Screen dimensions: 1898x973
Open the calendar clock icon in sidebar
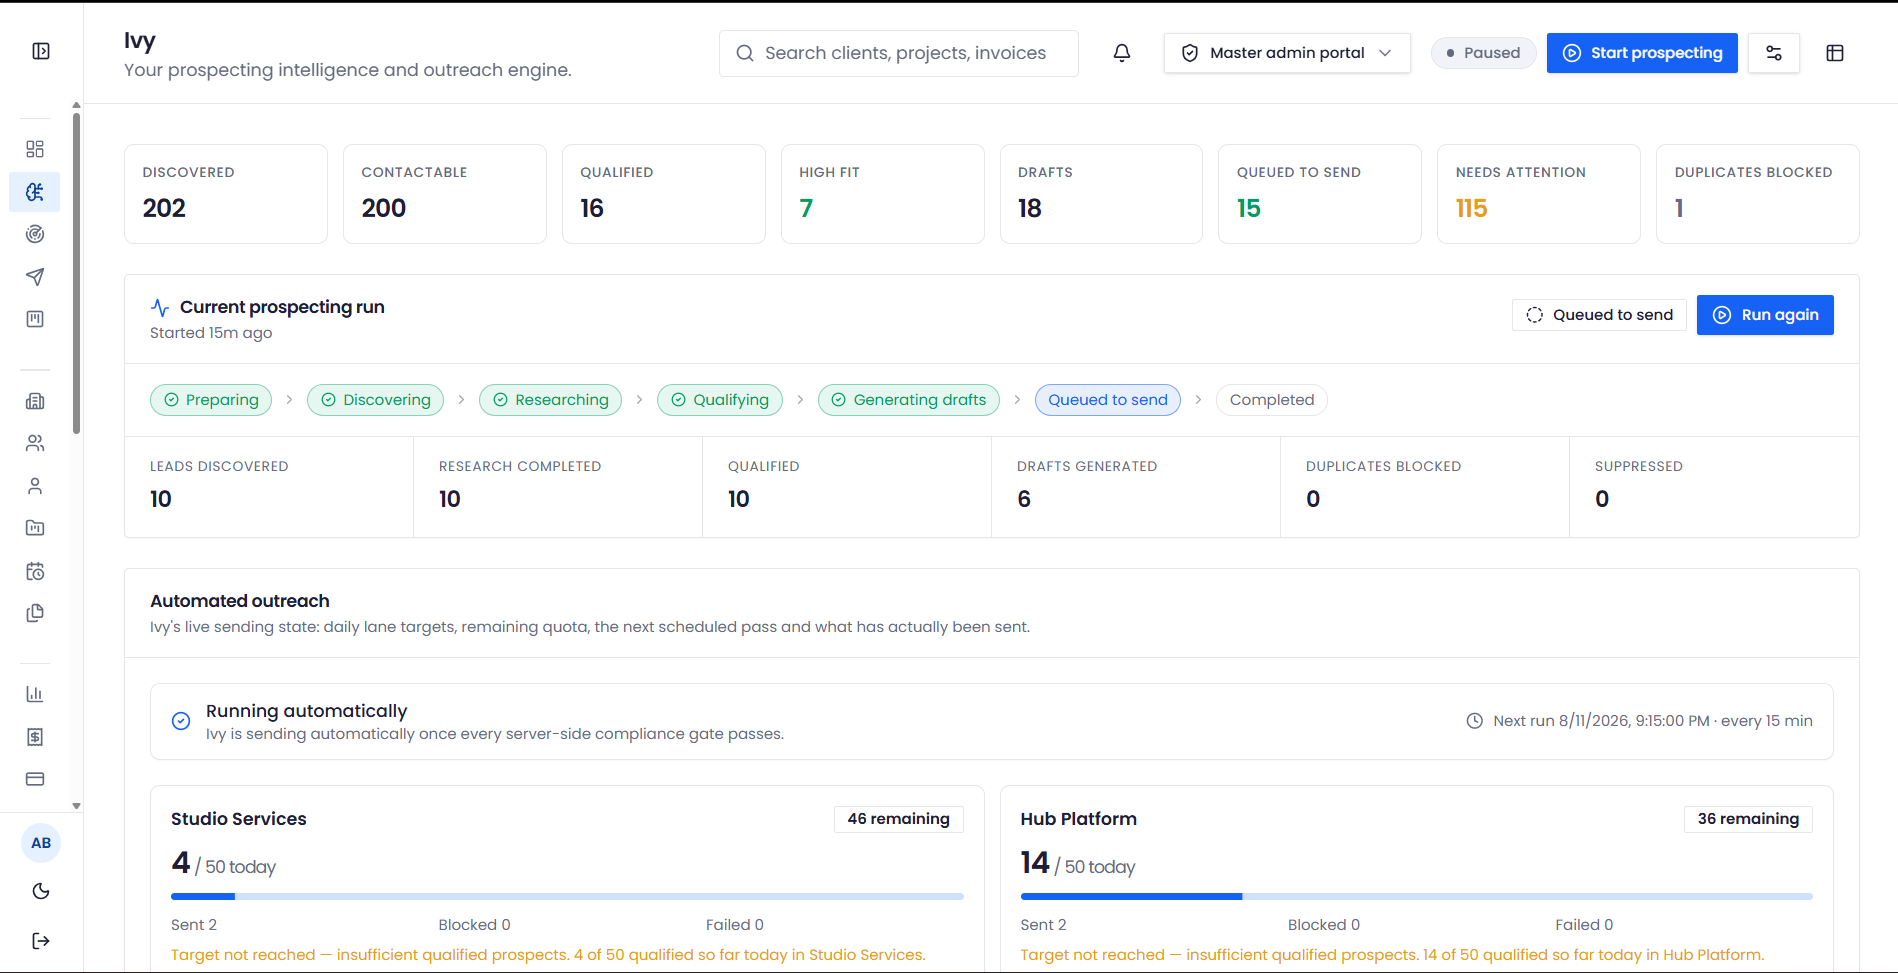click(x=35, y=571)
